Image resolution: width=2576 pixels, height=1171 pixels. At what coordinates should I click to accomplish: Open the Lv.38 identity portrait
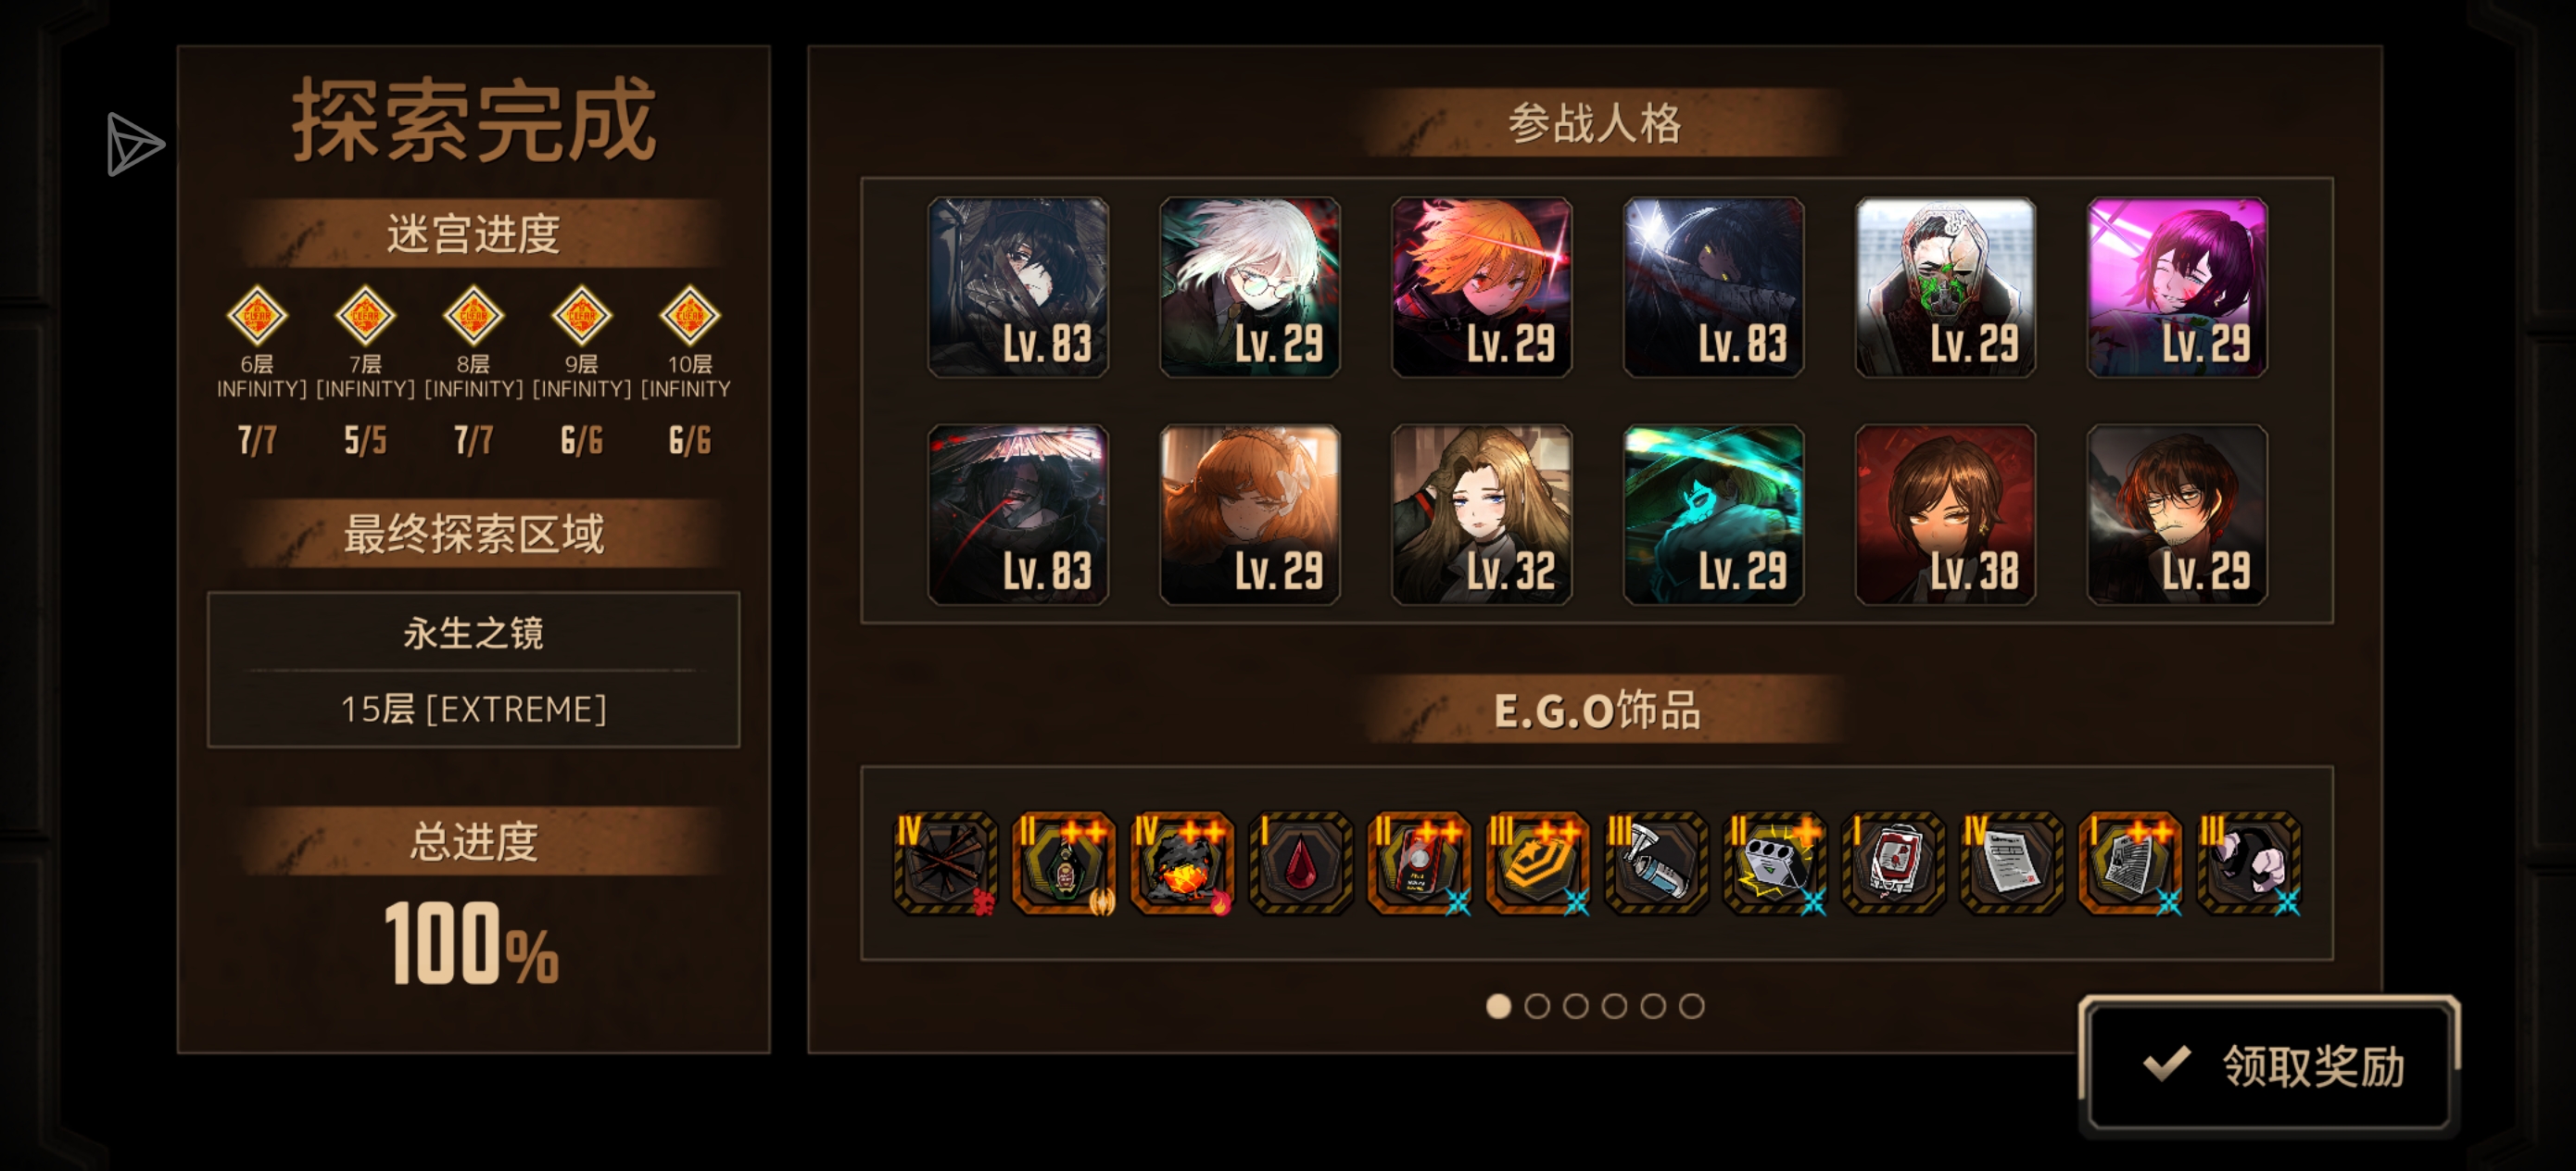click(1945, 514)
